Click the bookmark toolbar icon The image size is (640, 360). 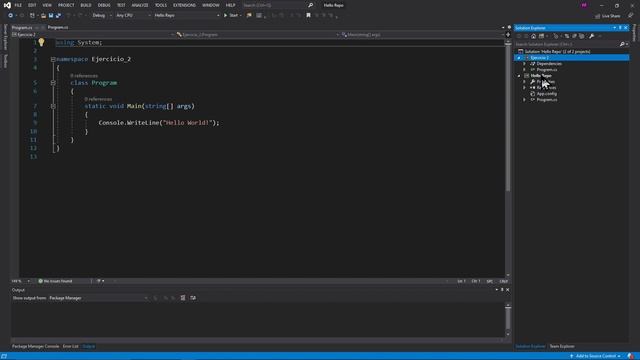pyautogui.click(x=309, y=16)
